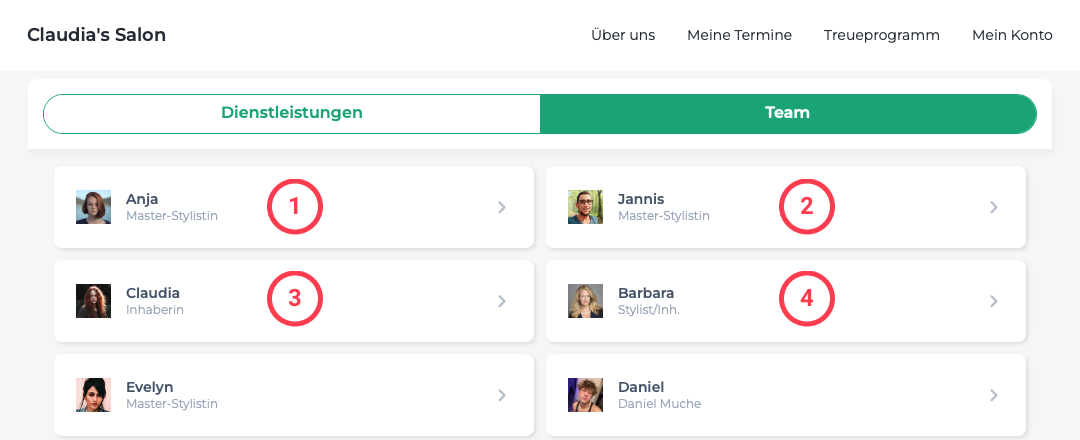Image resolution: width=1080 pixels, height=440 pixels.
Task: Click the Claudia's Salon logo title
Action: [x=96, y=35]
